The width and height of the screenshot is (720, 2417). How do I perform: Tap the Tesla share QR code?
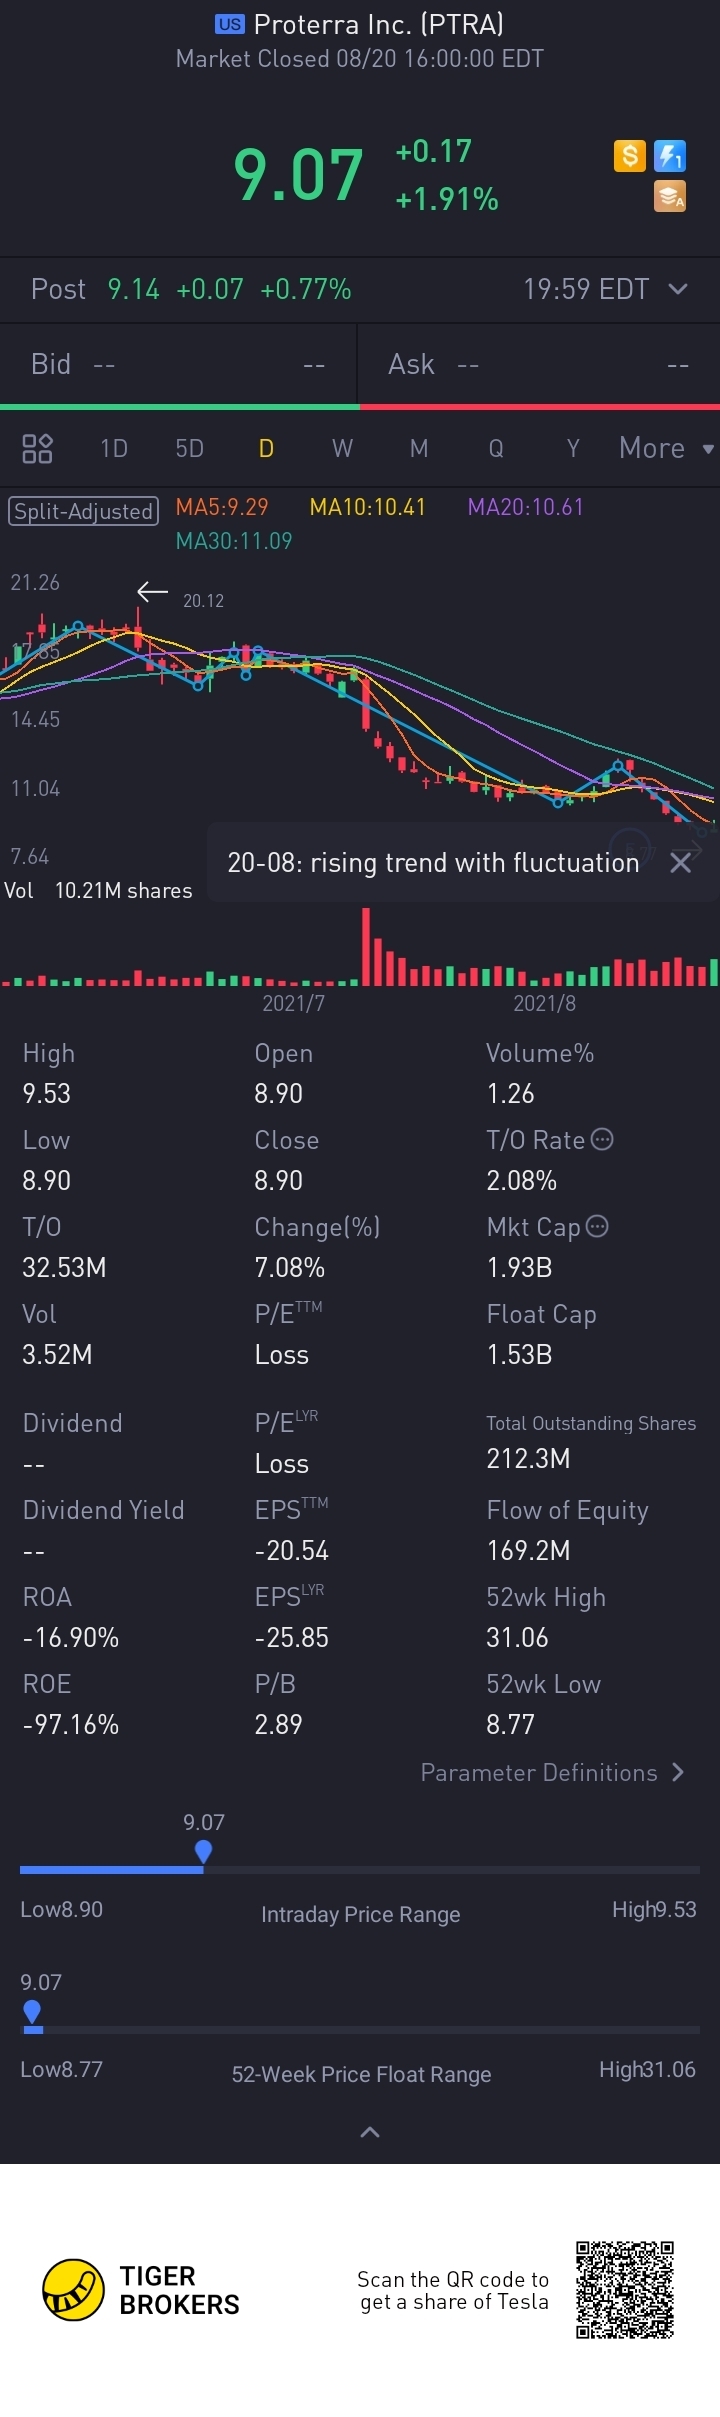[x=624, y=2289]
